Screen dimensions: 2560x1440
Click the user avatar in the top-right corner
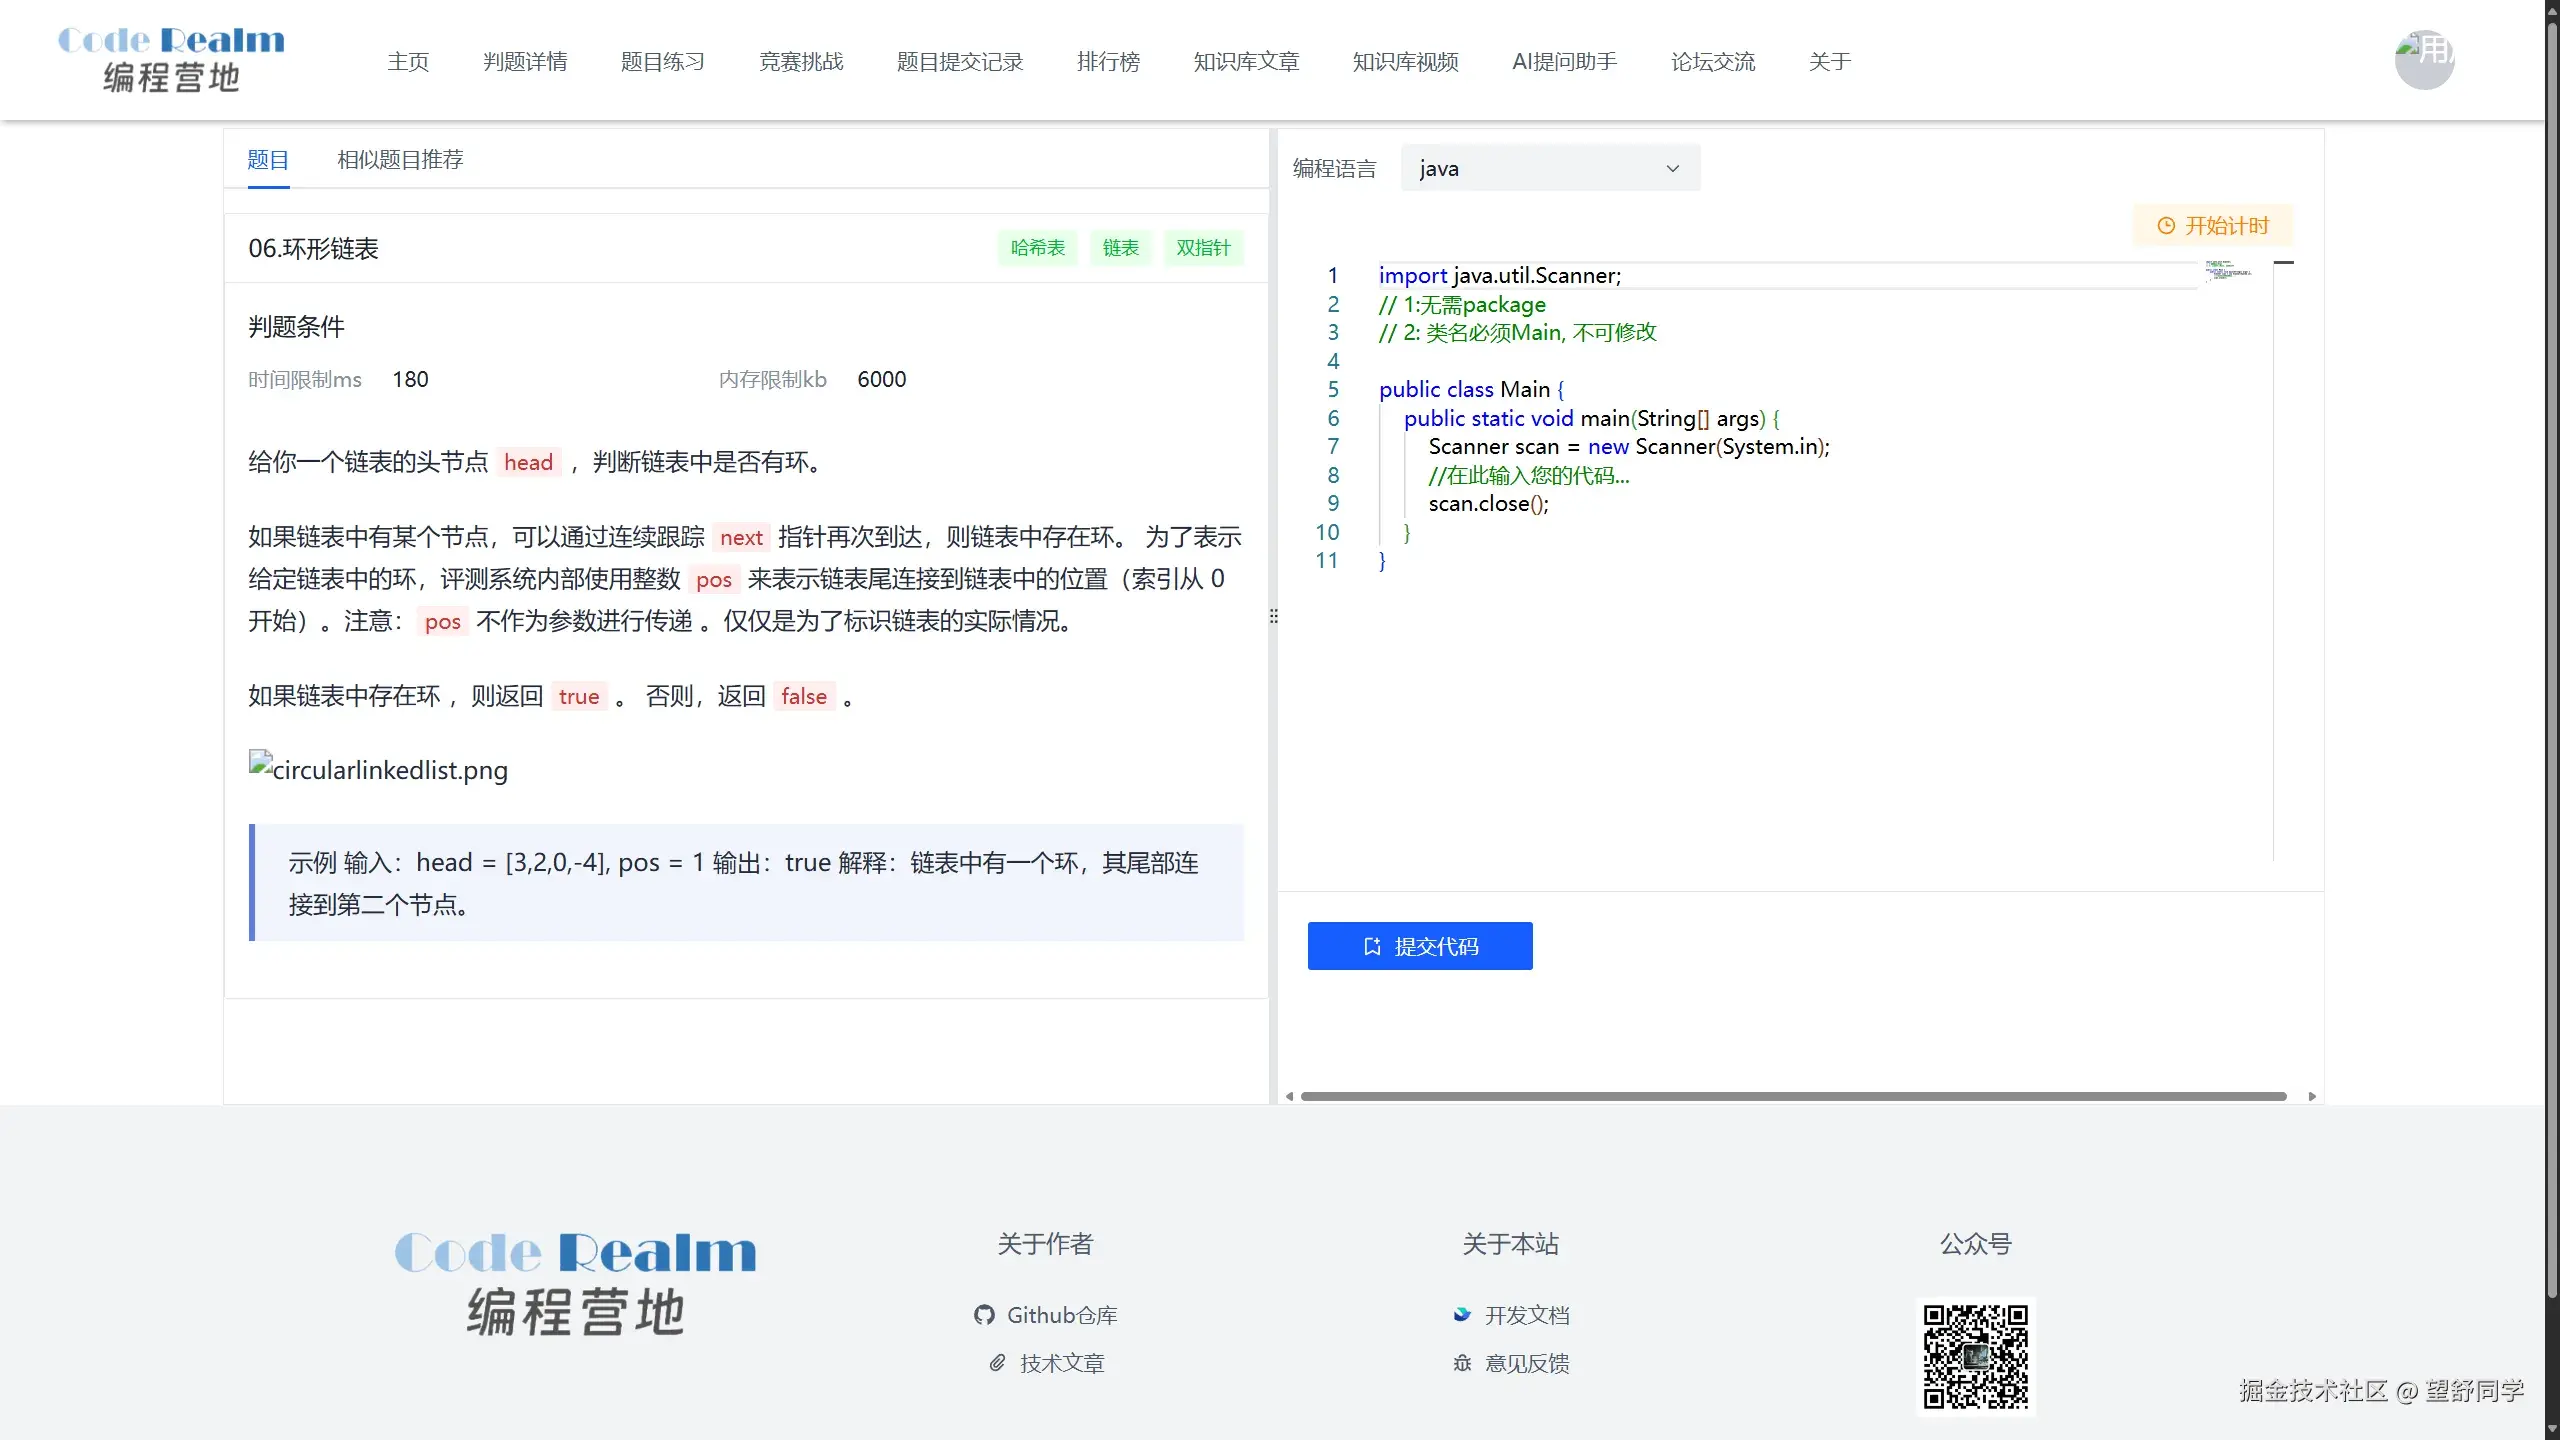click(x=2423, y=59)
